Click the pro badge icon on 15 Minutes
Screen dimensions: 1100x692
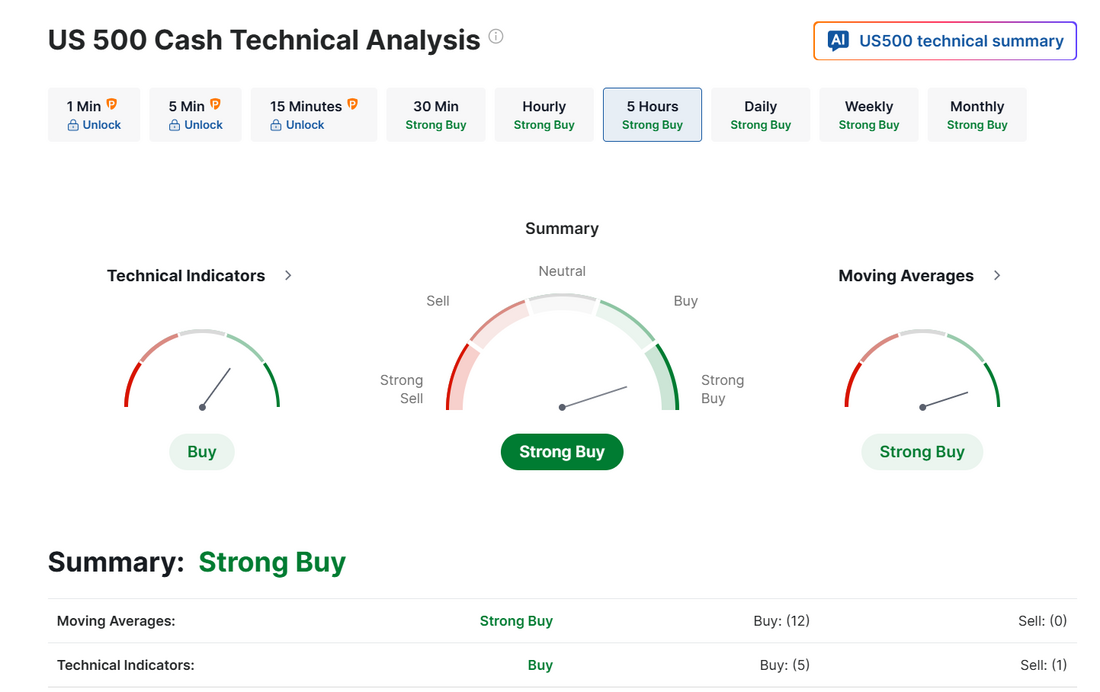pyautogui.click(x=352, y=104)
